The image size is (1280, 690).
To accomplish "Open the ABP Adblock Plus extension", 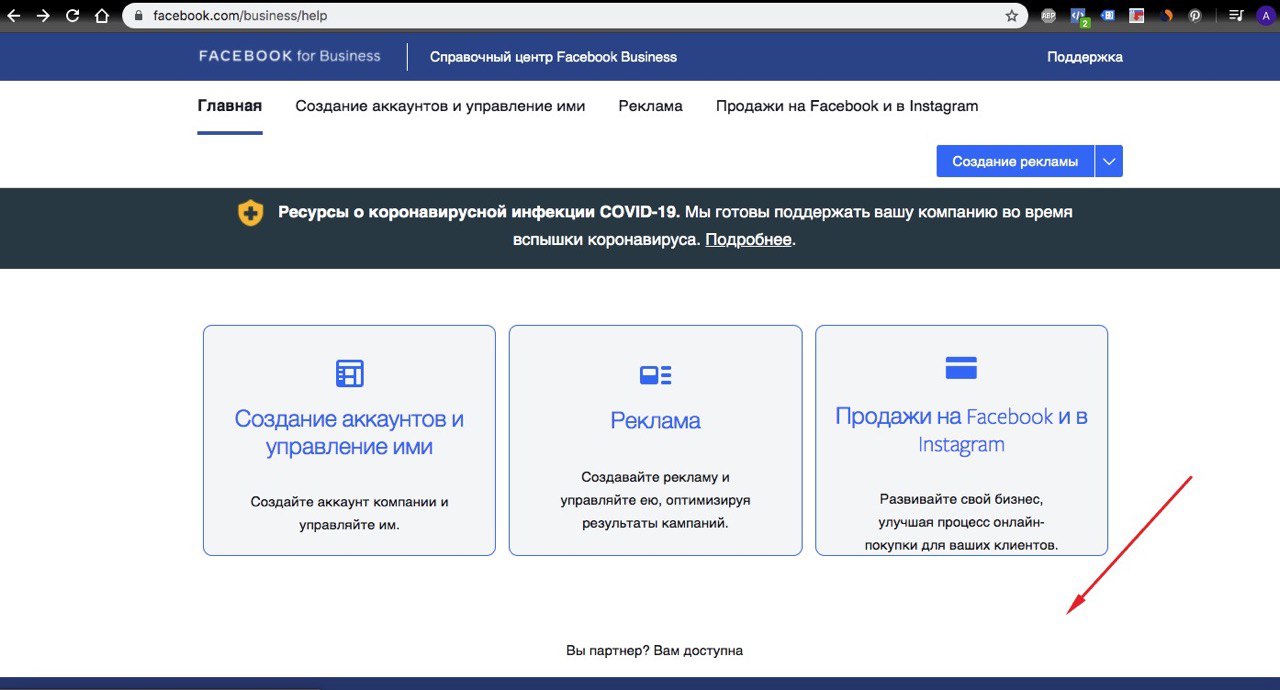I will click(1048, 16).
